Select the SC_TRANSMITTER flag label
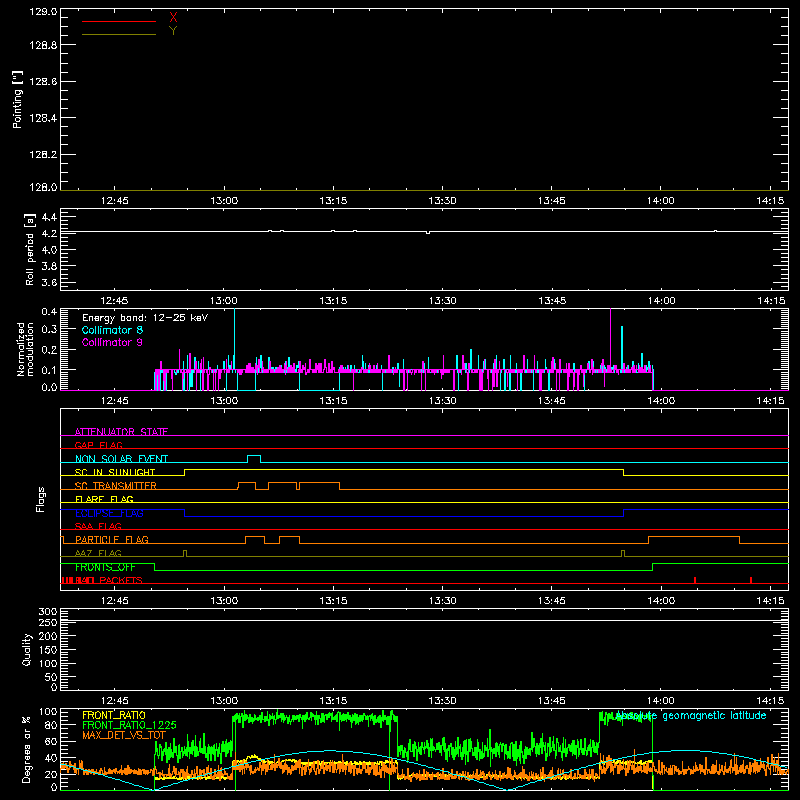The image size is (800, 800). 116,486
